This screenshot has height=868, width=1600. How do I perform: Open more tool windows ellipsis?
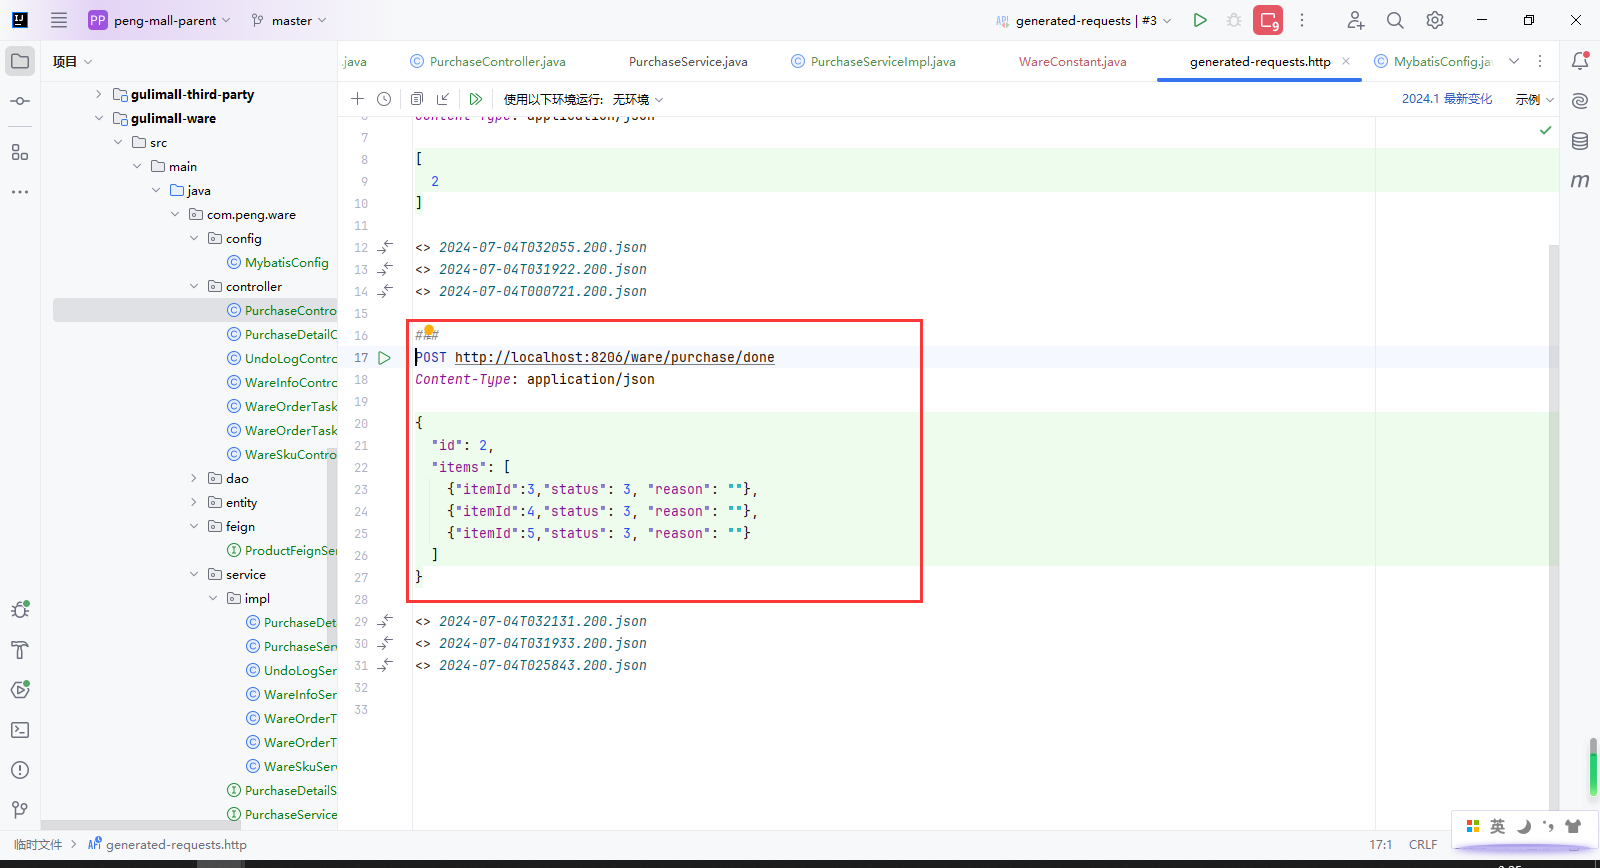20,192
